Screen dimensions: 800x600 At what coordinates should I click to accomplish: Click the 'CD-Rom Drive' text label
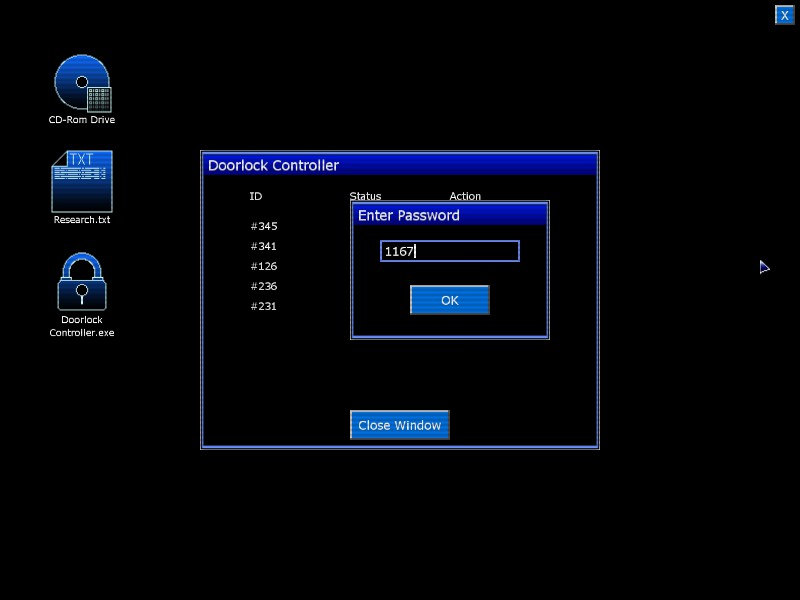point(82,120)
